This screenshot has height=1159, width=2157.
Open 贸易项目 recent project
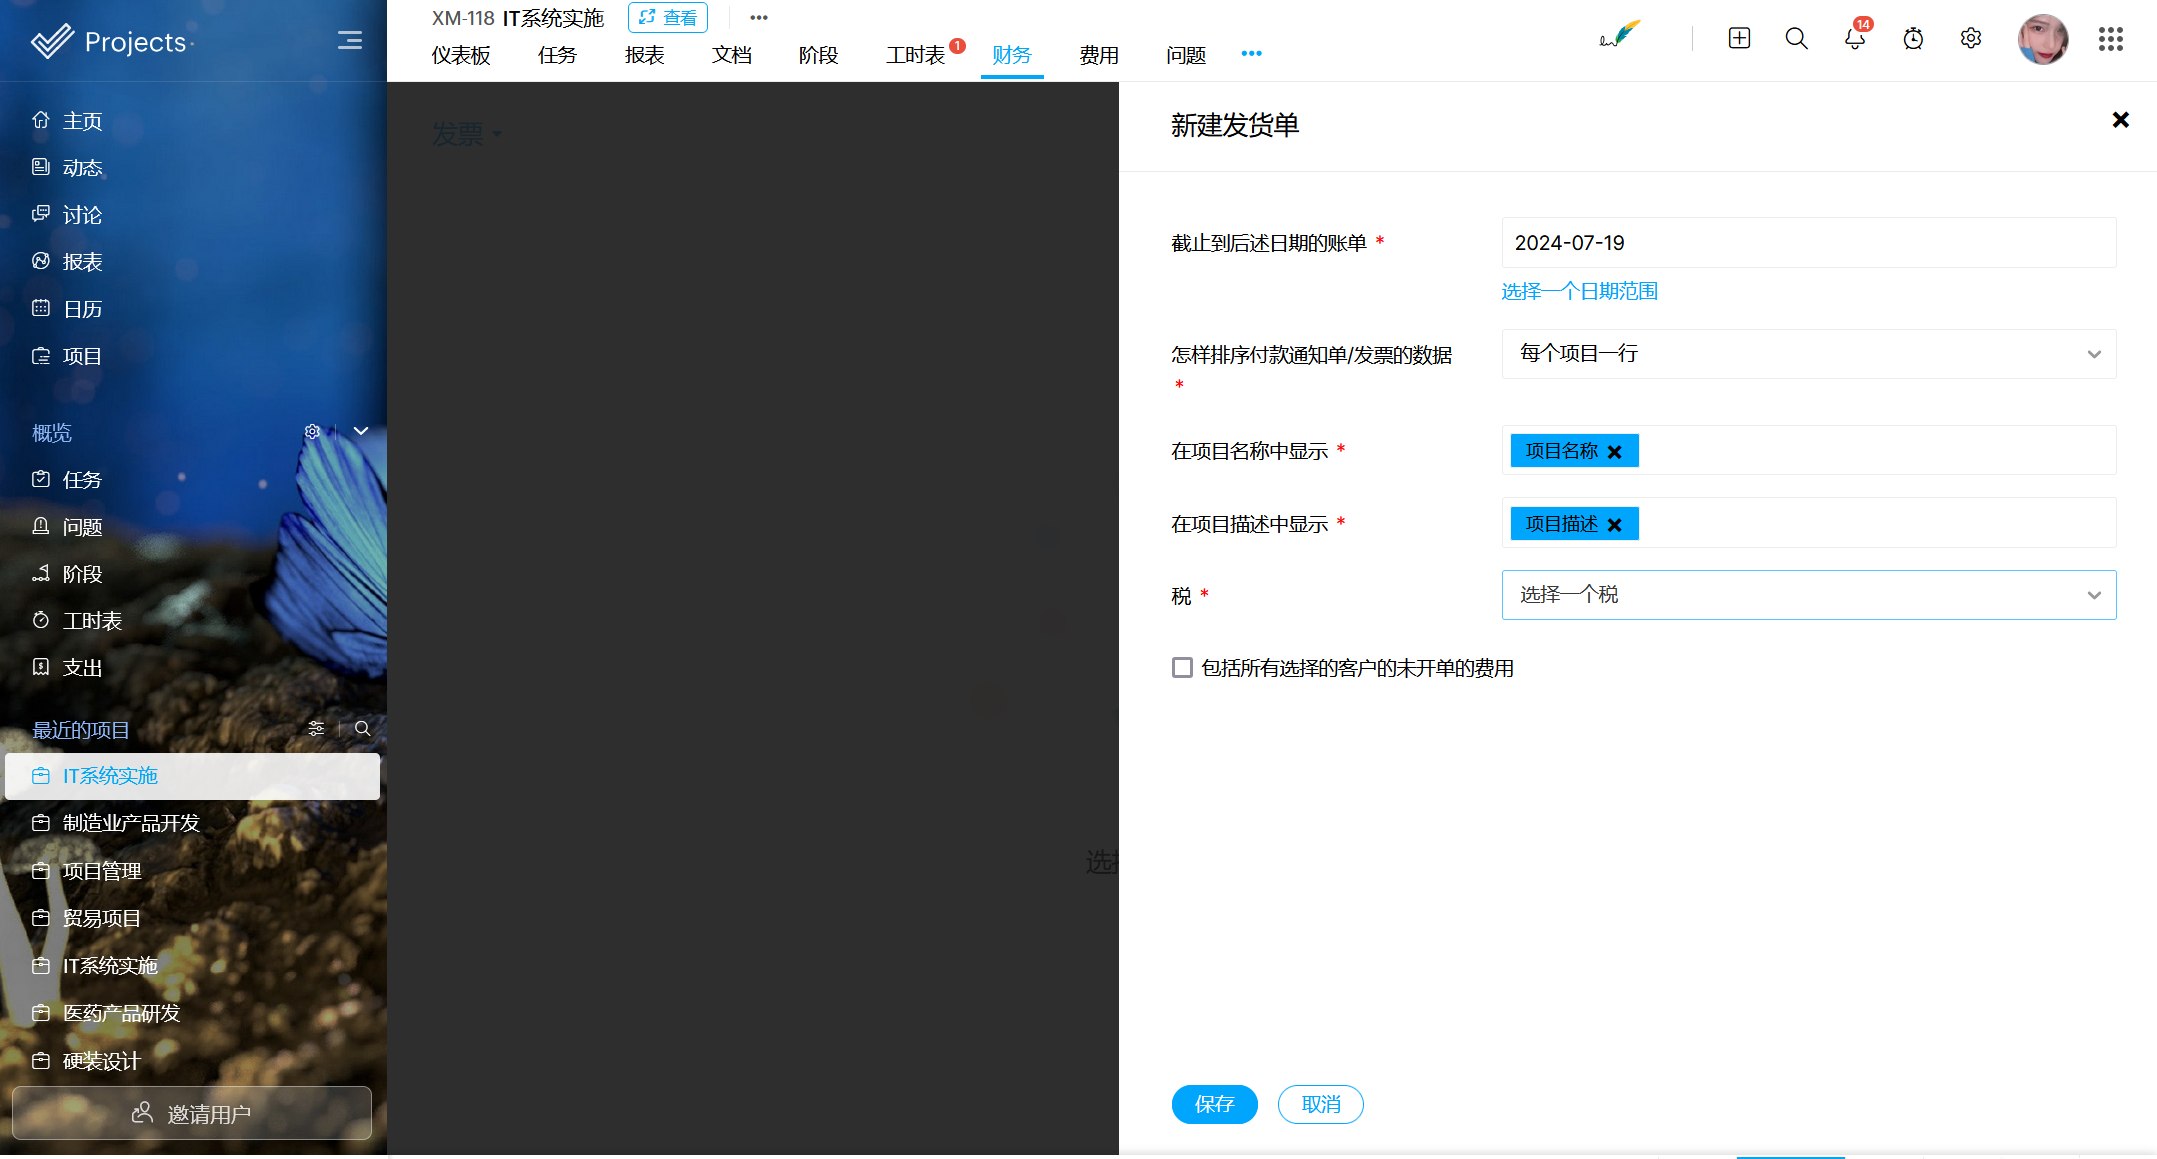pyautogui.click(x=102, y=918)
